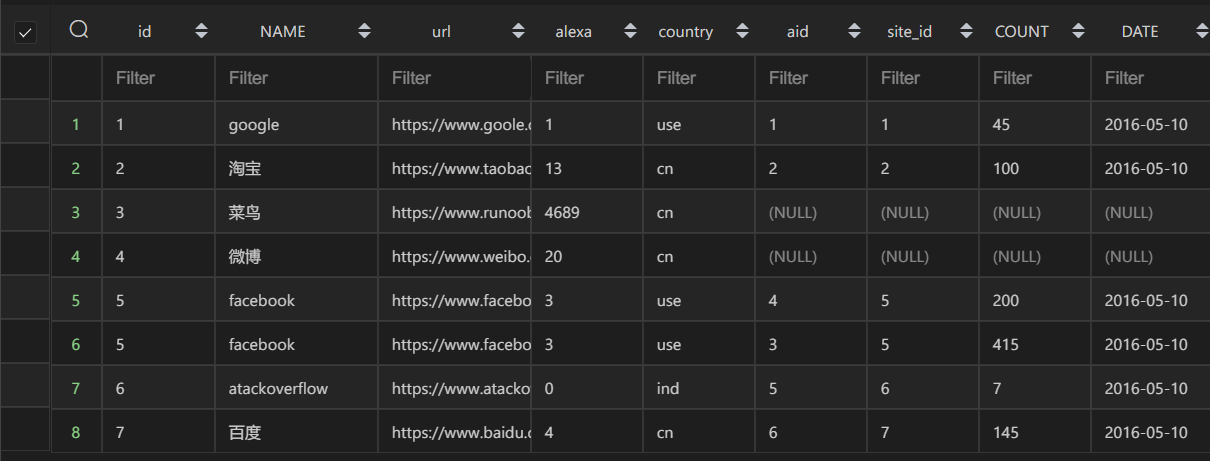Sort by the id column arrows
Viewport: 1210px width, 461px height.
[201, 31]
